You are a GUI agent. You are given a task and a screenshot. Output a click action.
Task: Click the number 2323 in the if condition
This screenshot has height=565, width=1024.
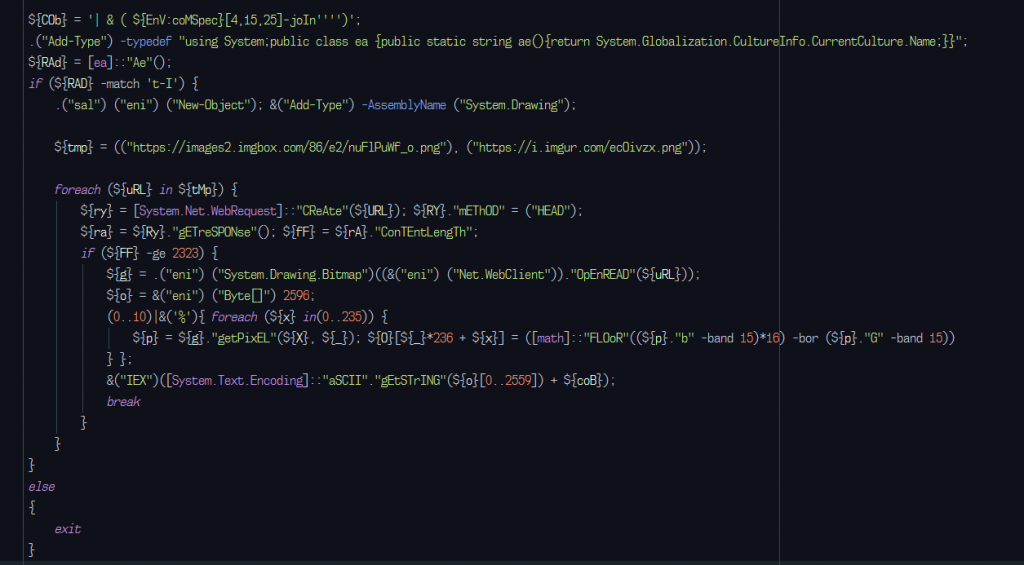[185, 253]
